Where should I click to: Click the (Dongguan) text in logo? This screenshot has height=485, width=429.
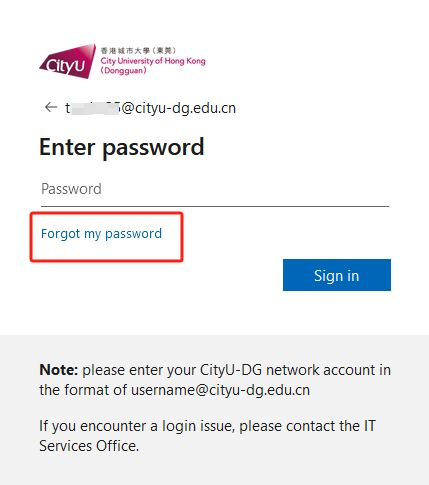123,71
